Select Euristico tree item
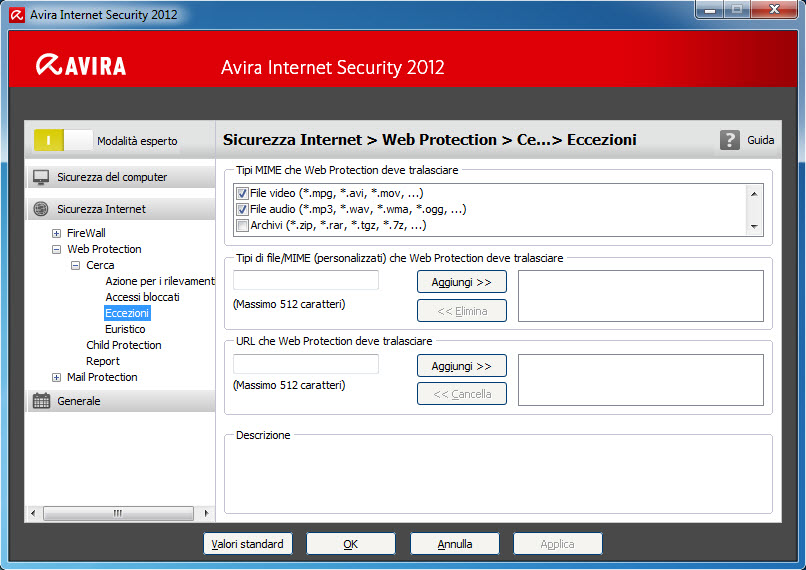Screen dimensions: 806x570 pos(125,329)
